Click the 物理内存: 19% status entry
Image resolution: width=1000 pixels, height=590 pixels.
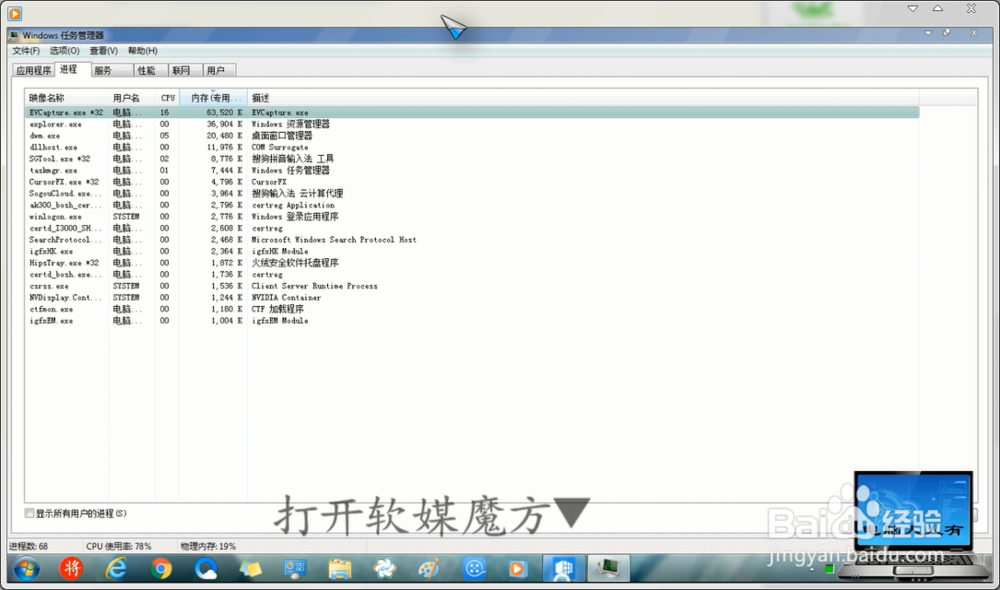click(x=208, y=546)
